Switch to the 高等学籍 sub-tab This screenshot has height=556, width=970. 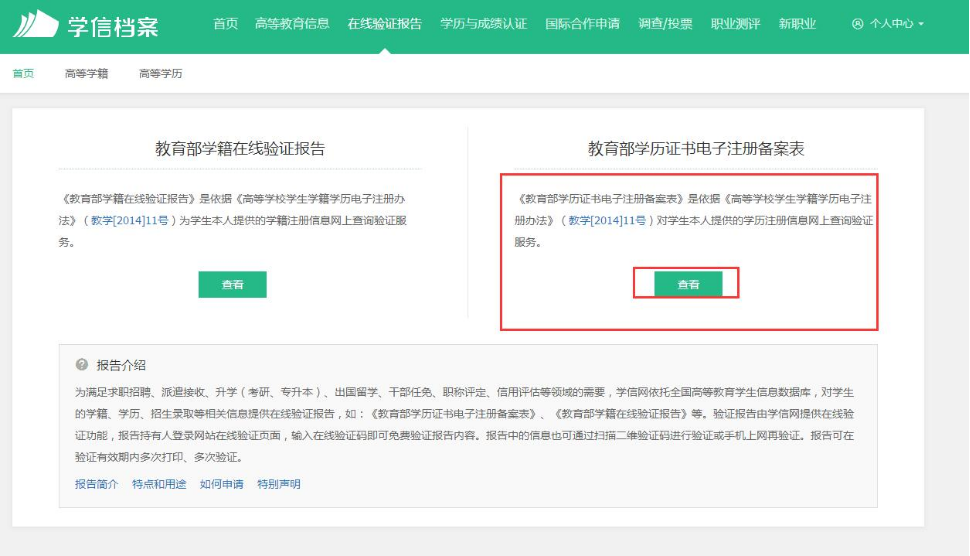(87, 74)
